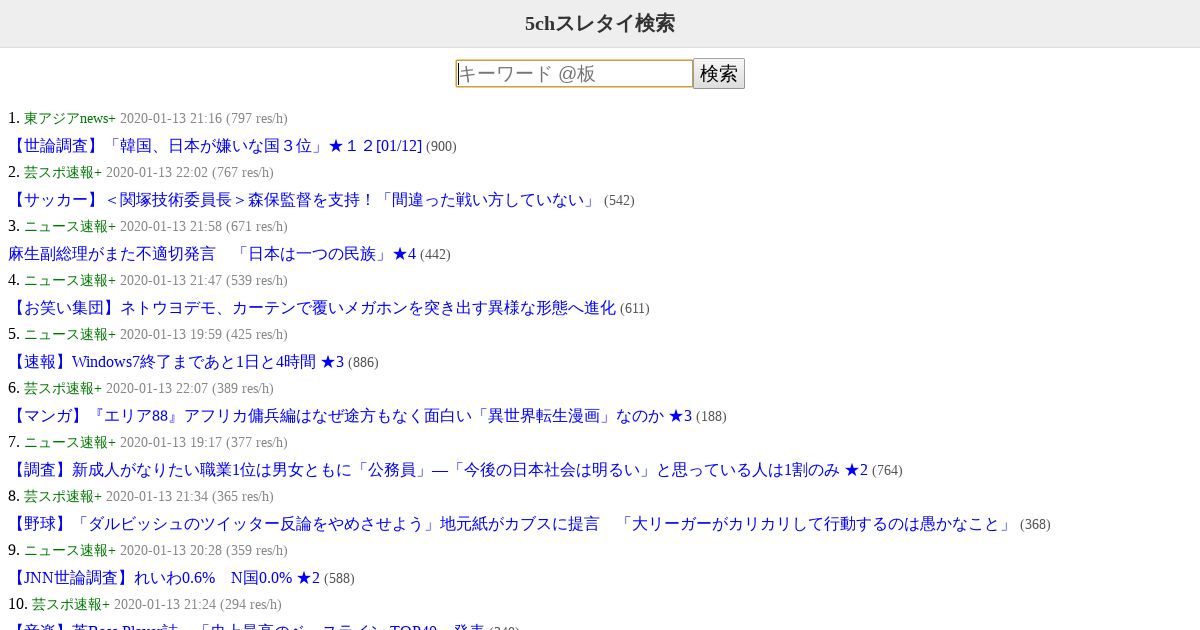Click the 検索 search button
This screenshot has height=630, width=1200.
click(719, 74)
